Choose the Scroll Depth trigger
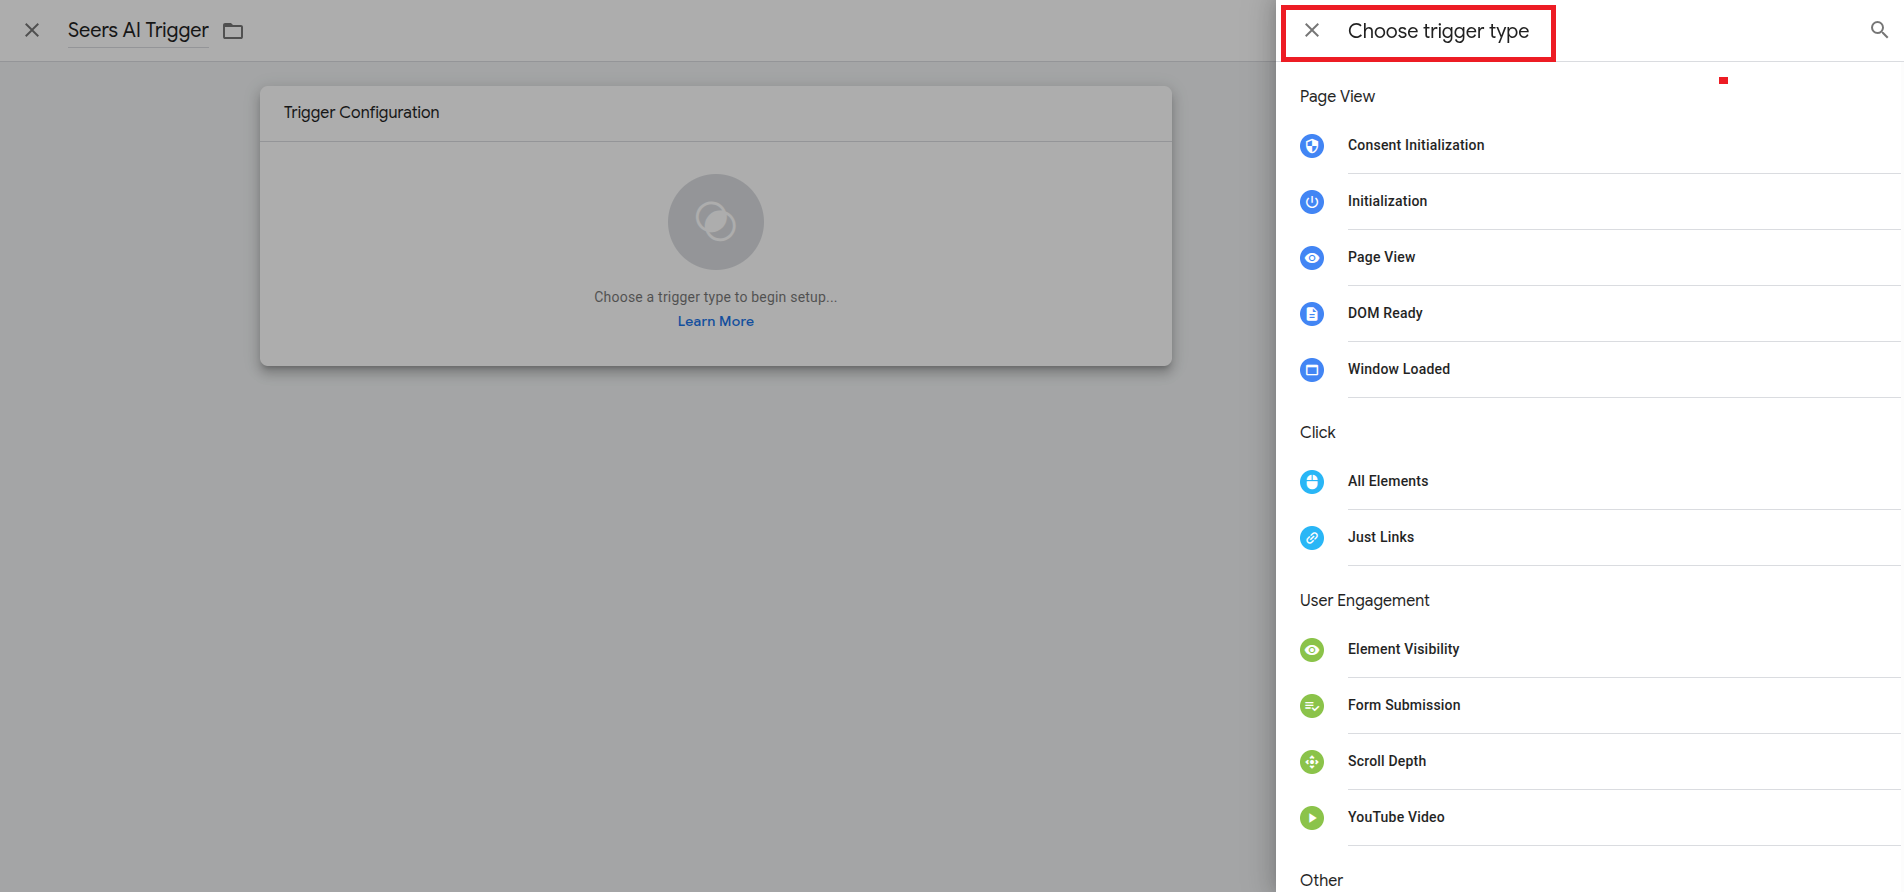1904x892 pixels. 1386,761
